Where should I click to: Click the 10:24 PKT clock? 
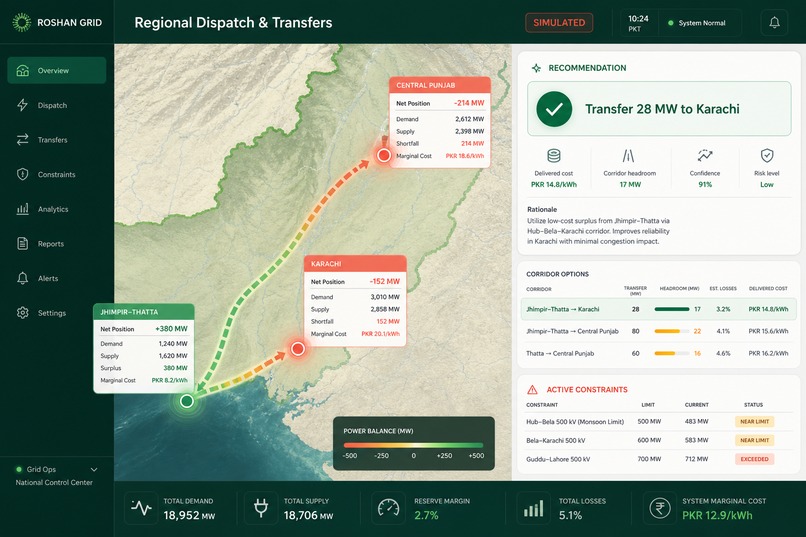(x=638, y=23)
